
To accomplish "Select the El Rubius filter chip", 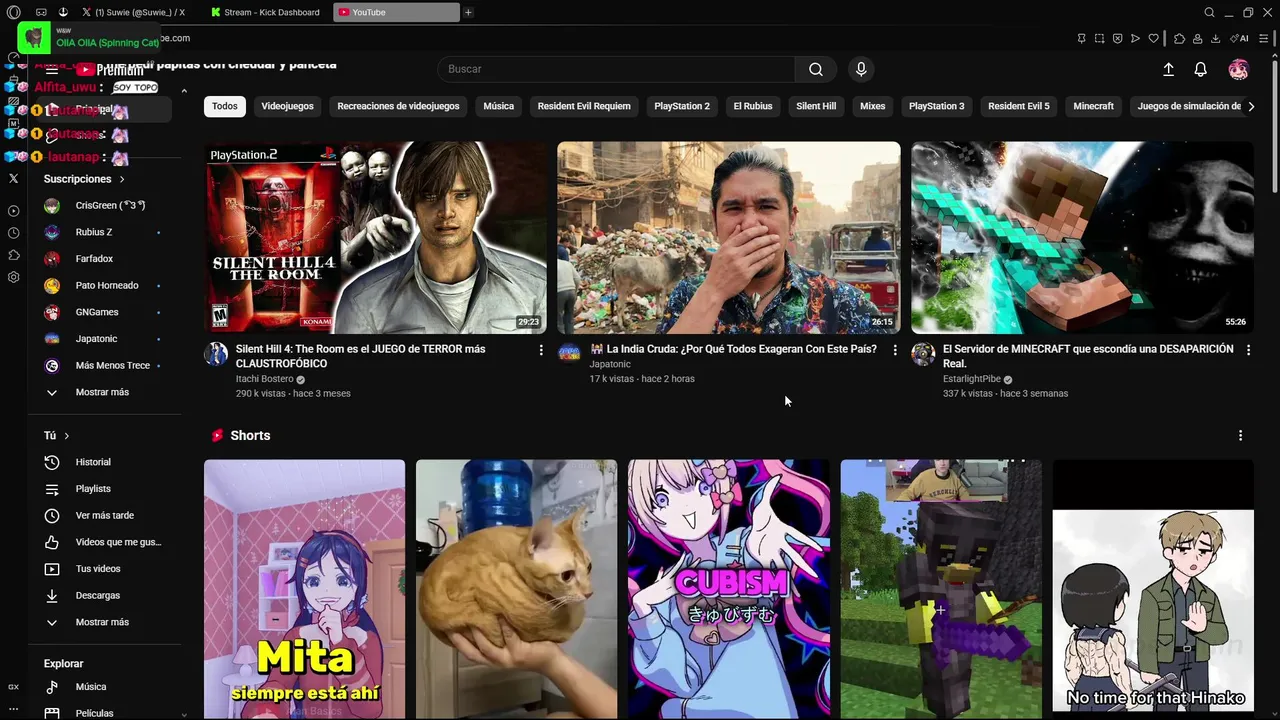I will click(x=753, y=106).
